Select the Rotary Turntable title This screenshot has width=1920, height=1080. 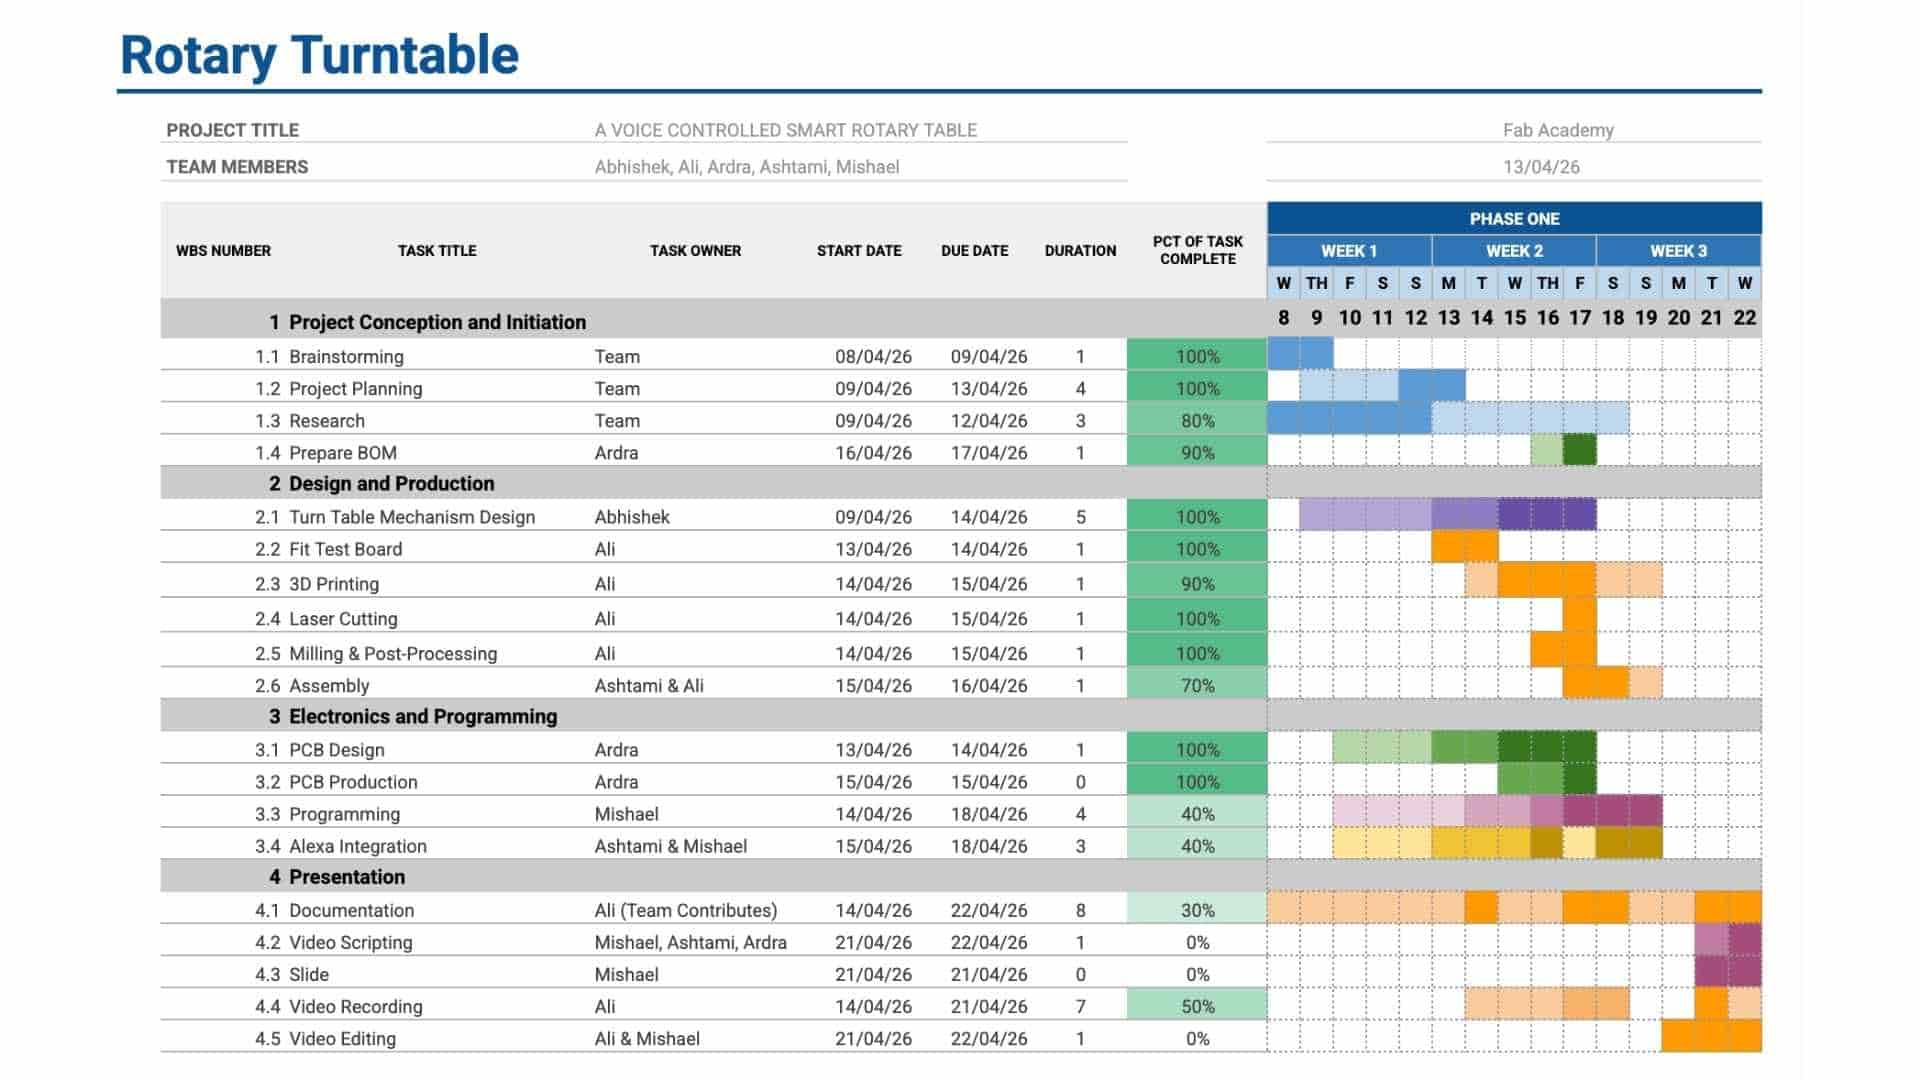(x=320, y=57)
